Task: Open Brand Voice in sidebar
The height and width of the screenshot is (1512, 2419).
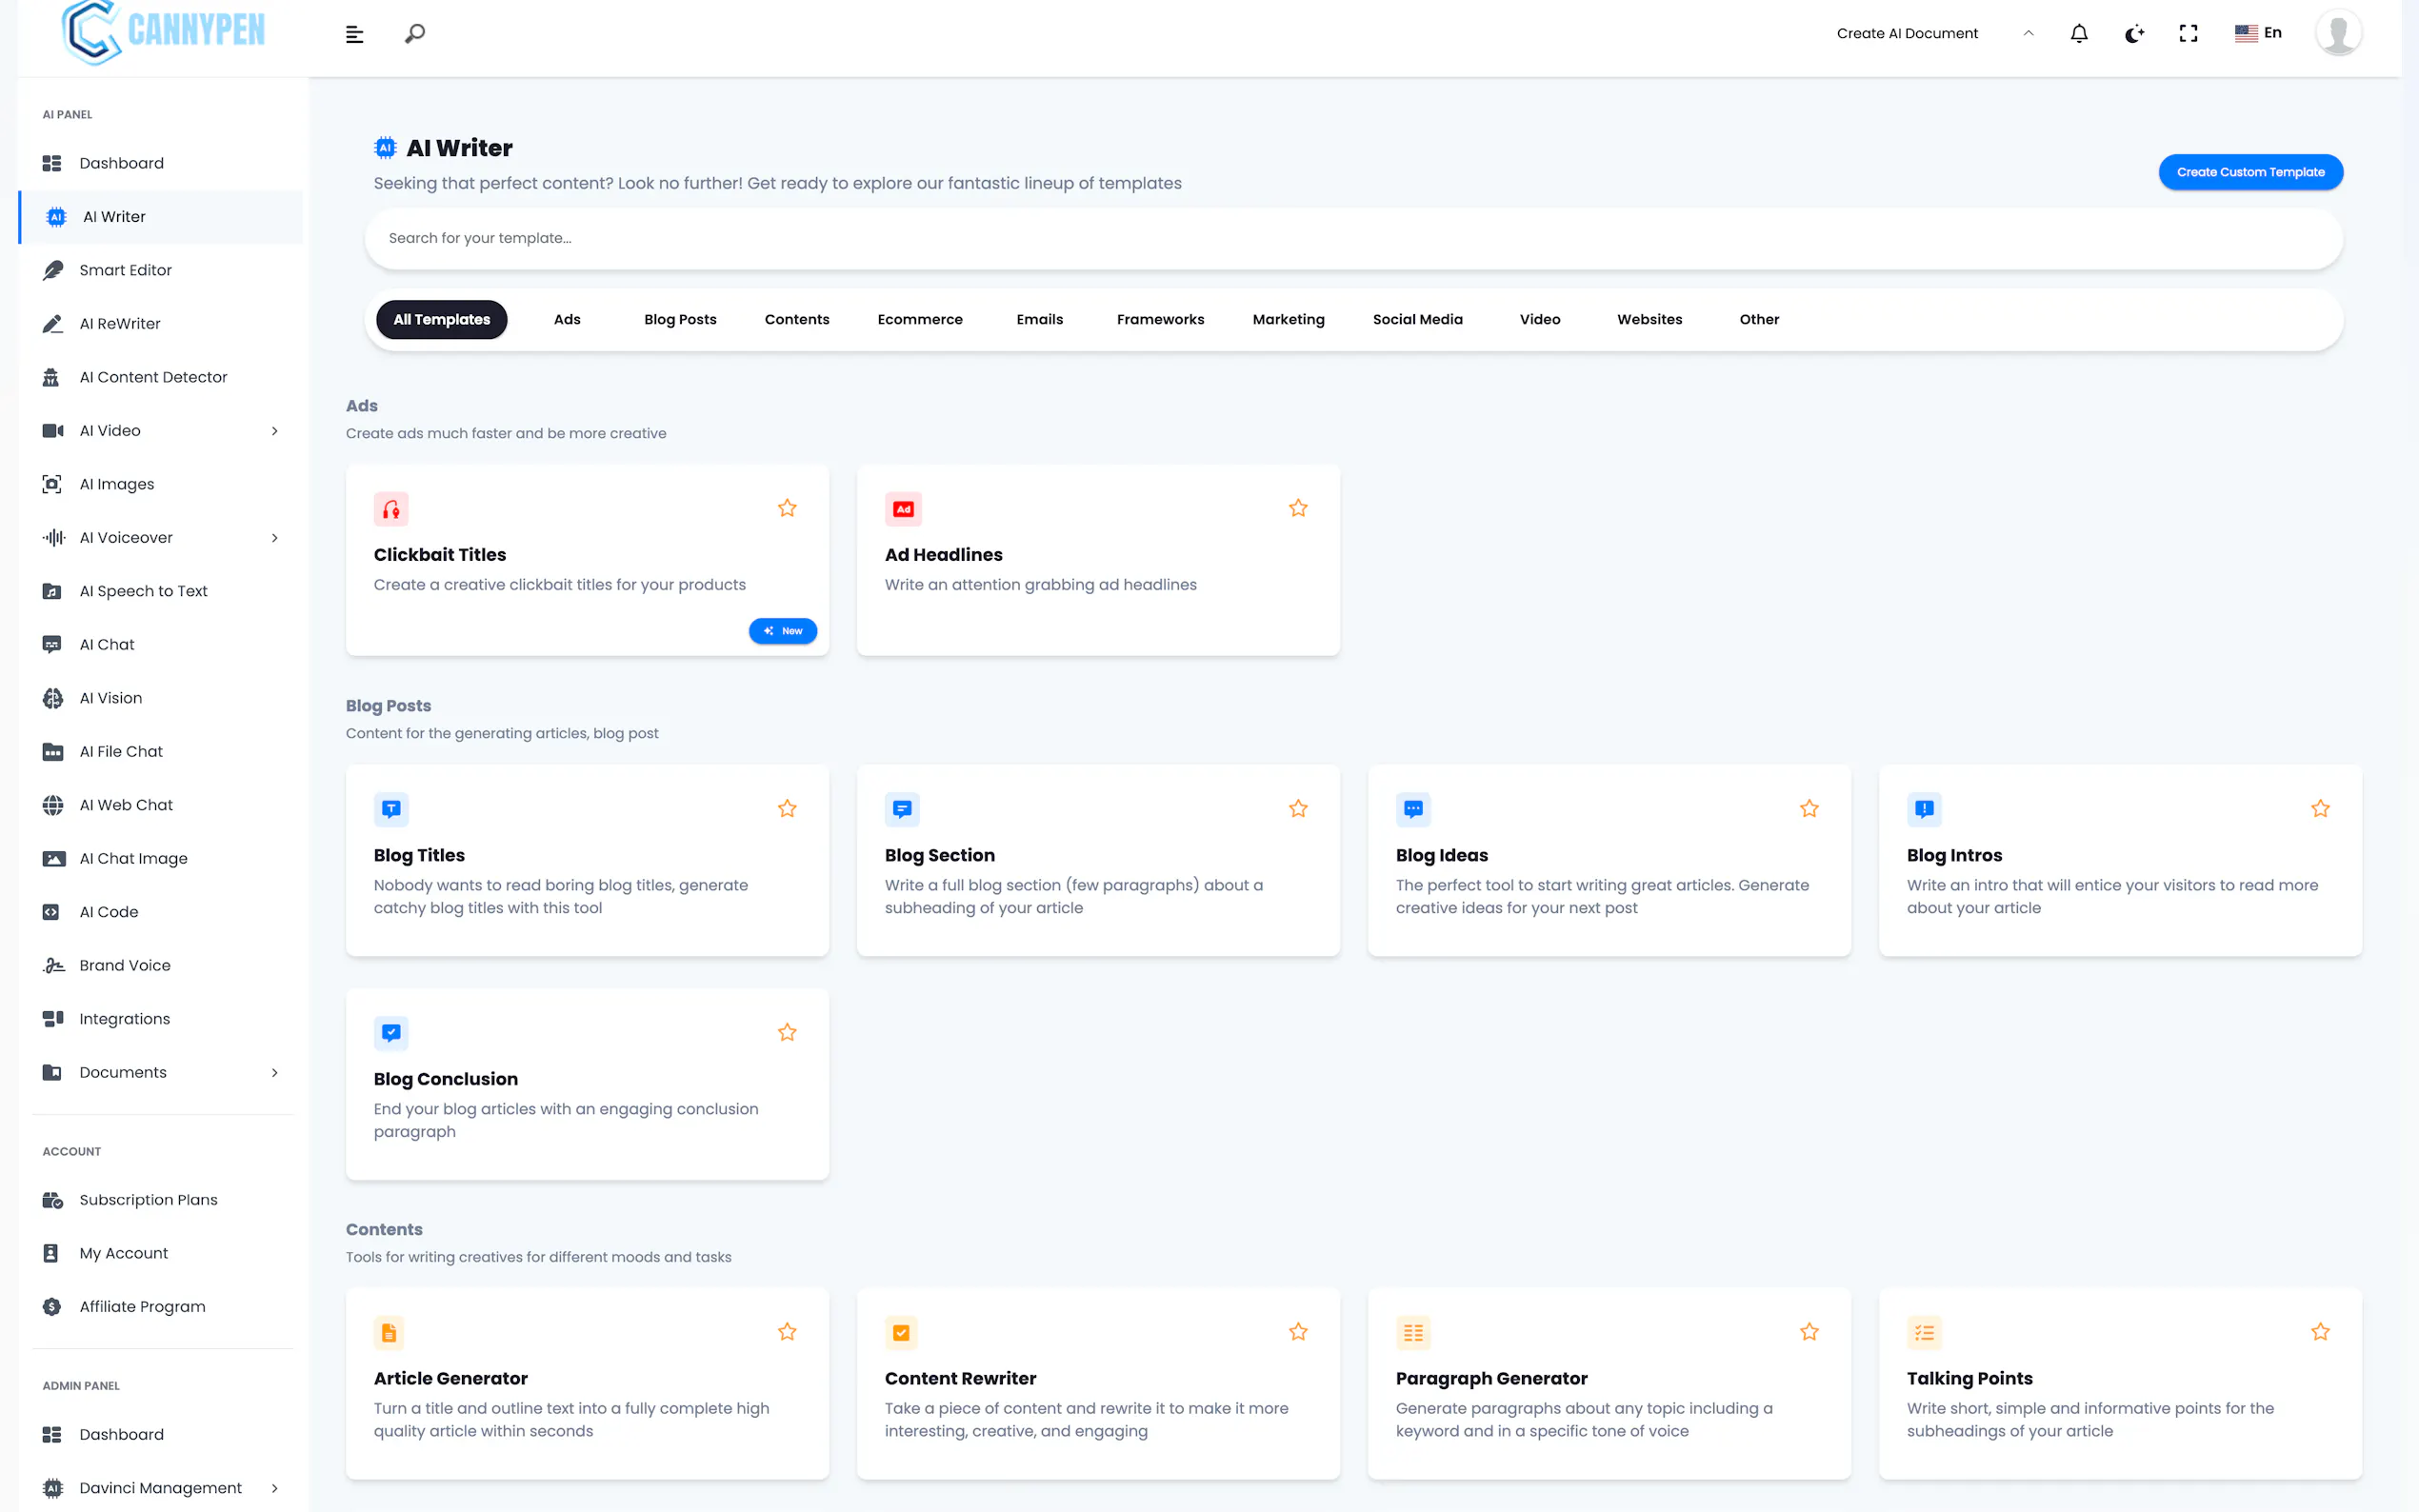Action: 124,965
